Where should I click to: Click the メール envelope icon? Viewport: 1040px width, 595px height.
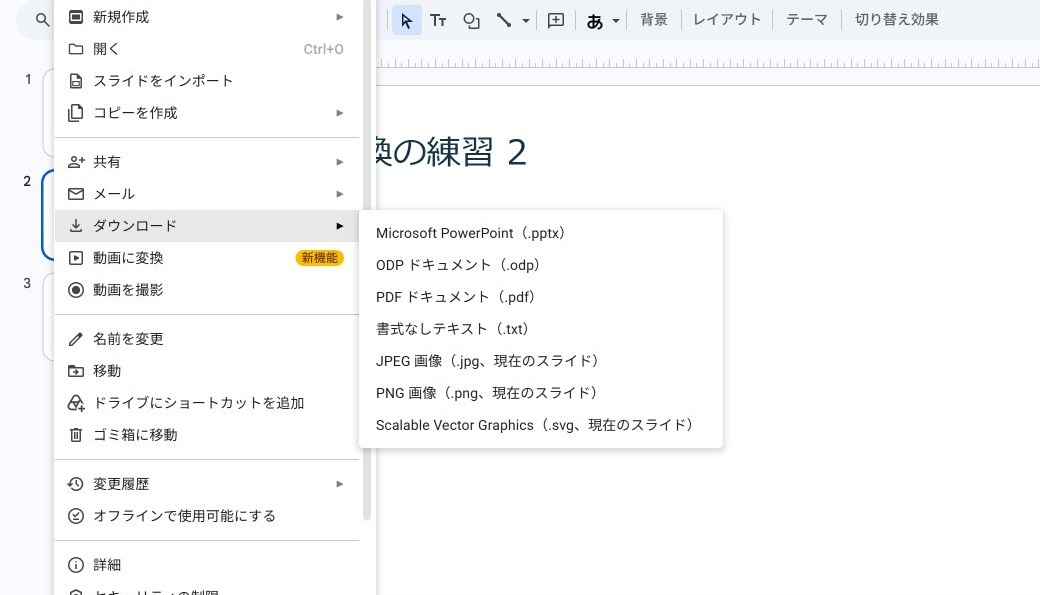point(76,194)
